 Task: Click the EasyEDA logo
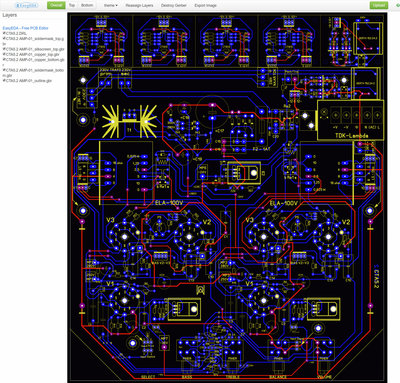[x=27, y=5]
